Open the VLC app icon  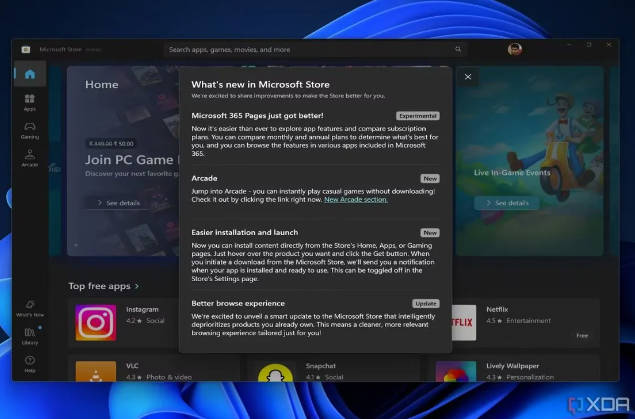click(96, 372)
